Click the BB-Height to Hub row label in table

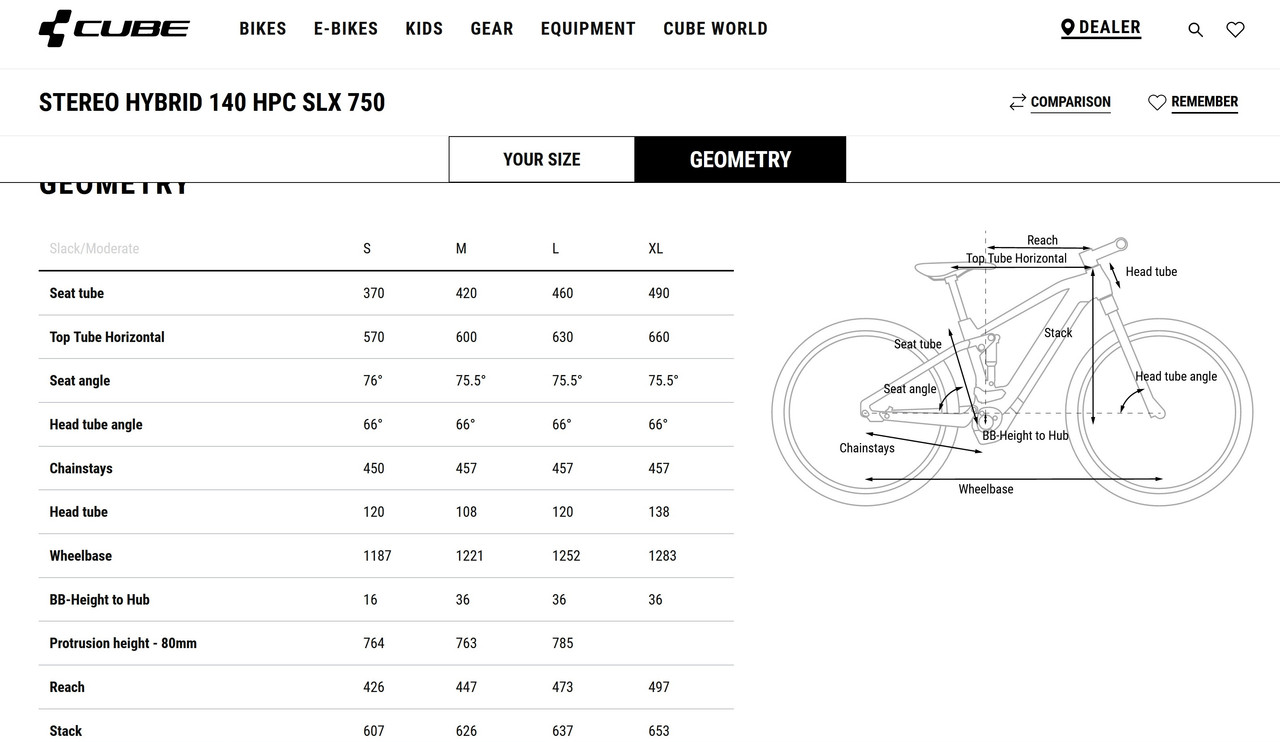pos(100,600)
